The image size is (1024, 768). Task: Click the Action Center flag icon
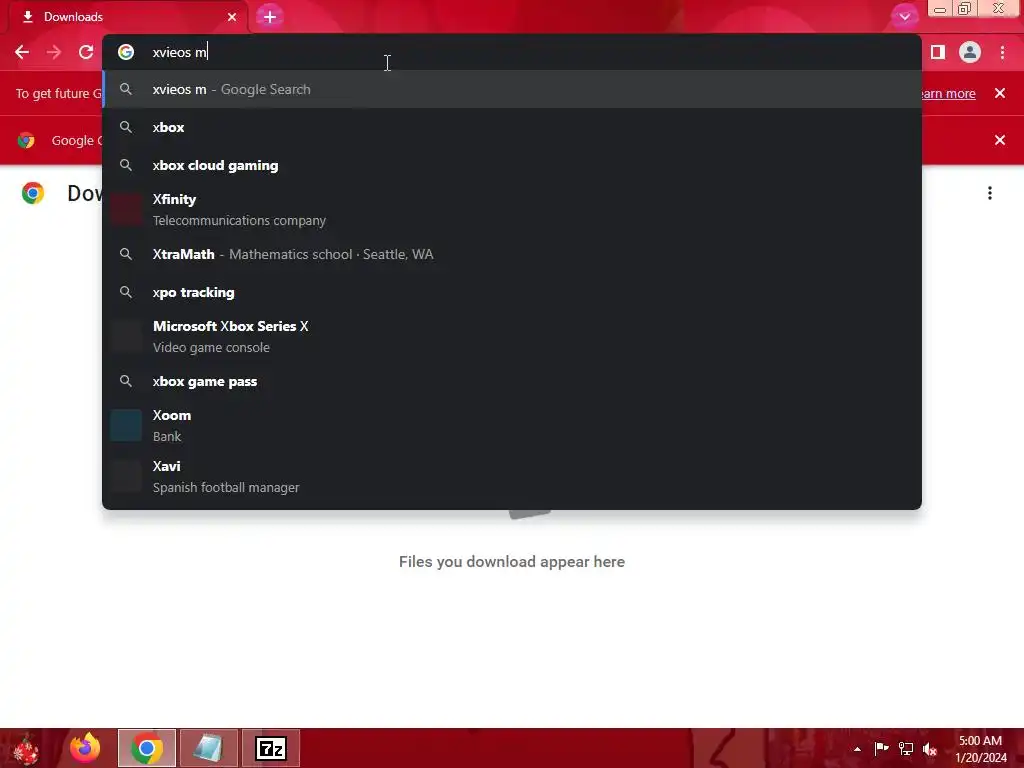tap(881, 748)
